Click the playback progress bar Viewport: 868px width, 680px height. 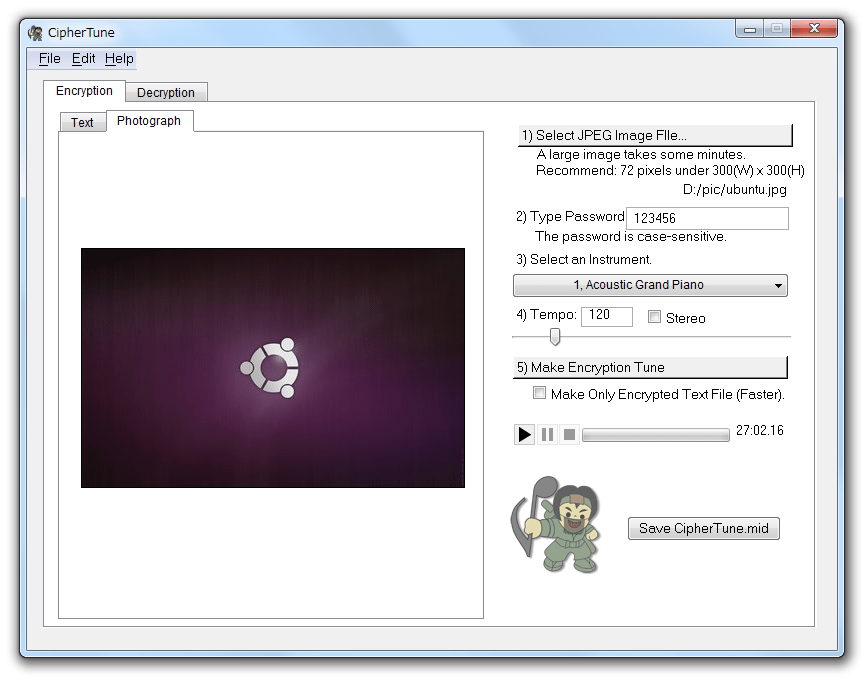click(x=655, y=435)
